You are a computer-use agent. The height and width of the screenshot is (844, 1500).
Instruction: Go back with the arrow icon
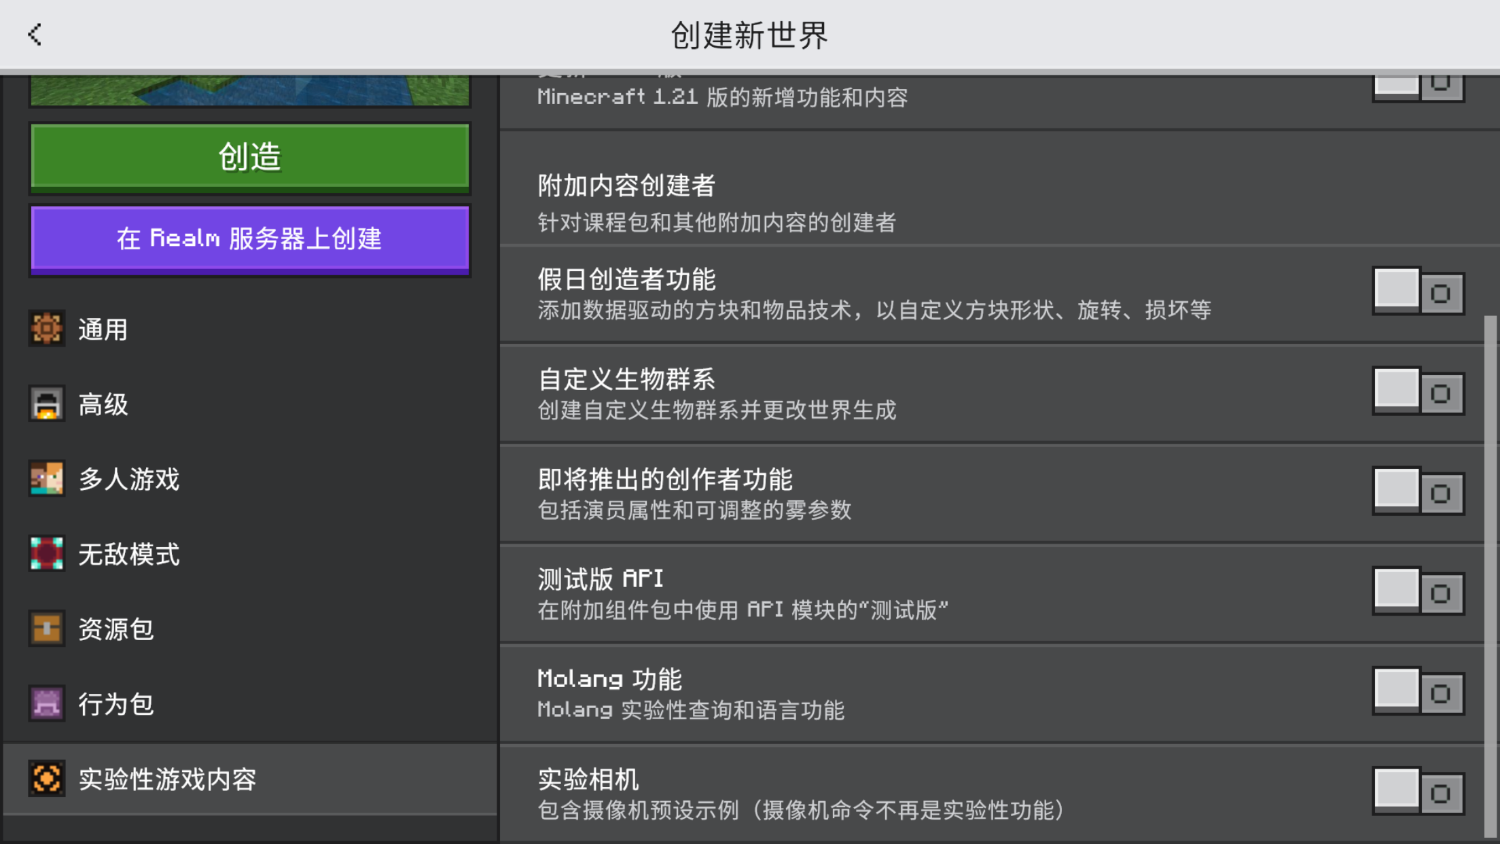[x=35, y=35]
